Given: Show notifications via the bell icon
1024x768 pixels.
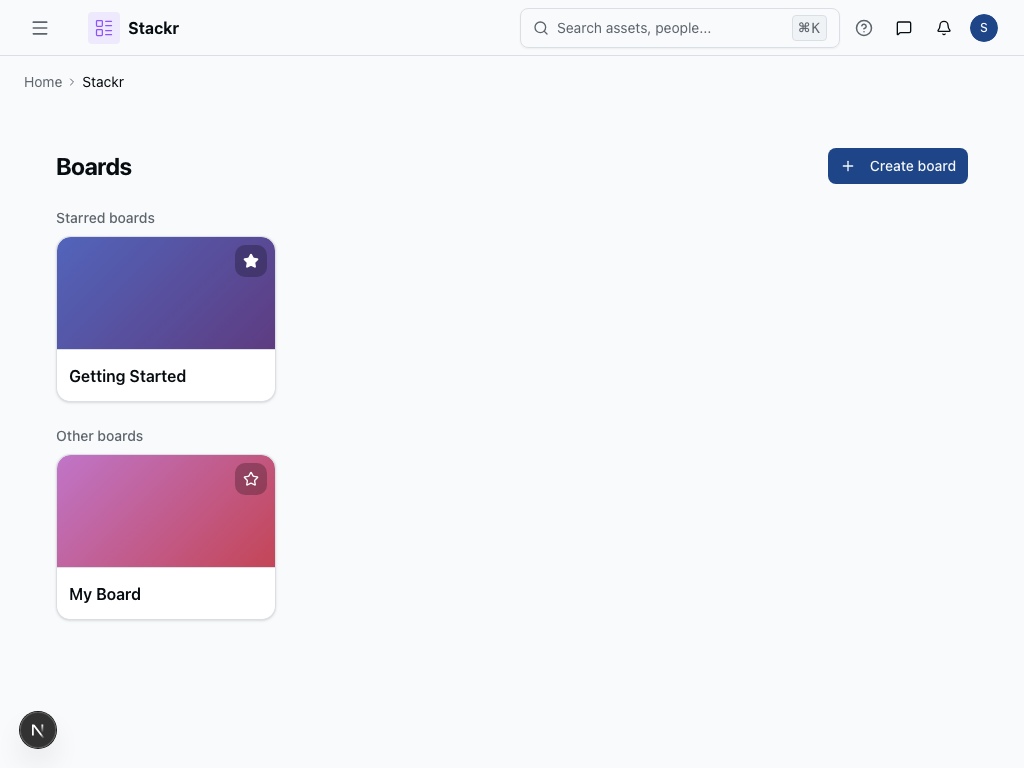Looking at the screenshot, I should point(944,28).
